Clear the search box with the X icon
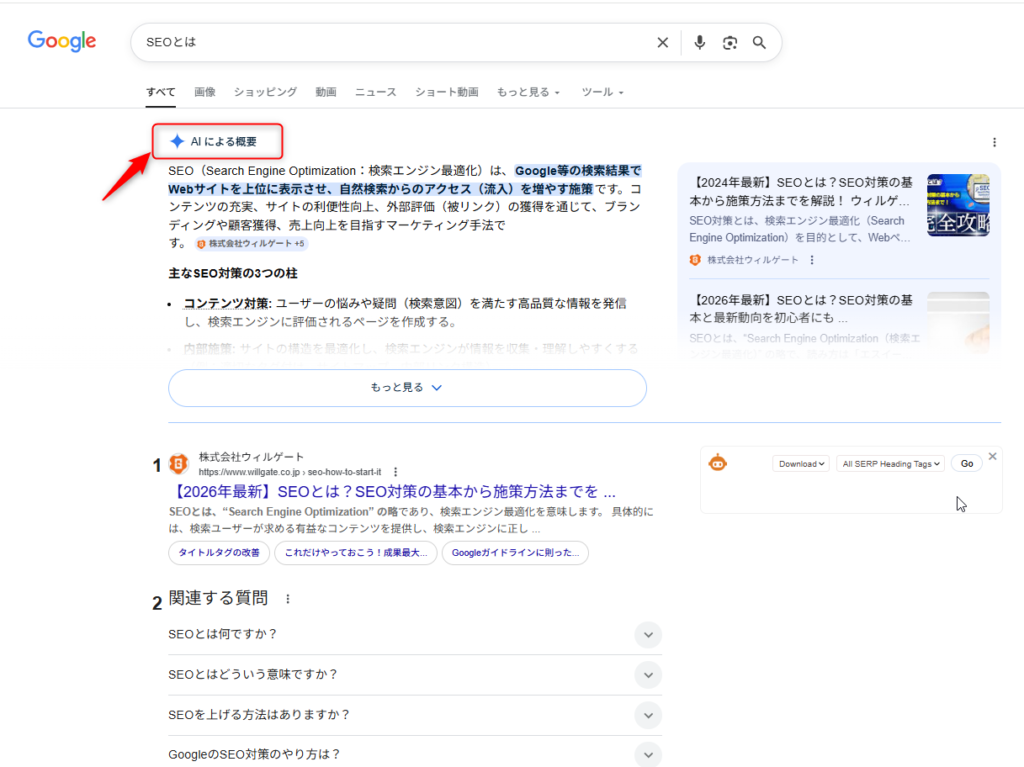The height and width of the screenshot is (767, 1024). click(x=662, y=42)
